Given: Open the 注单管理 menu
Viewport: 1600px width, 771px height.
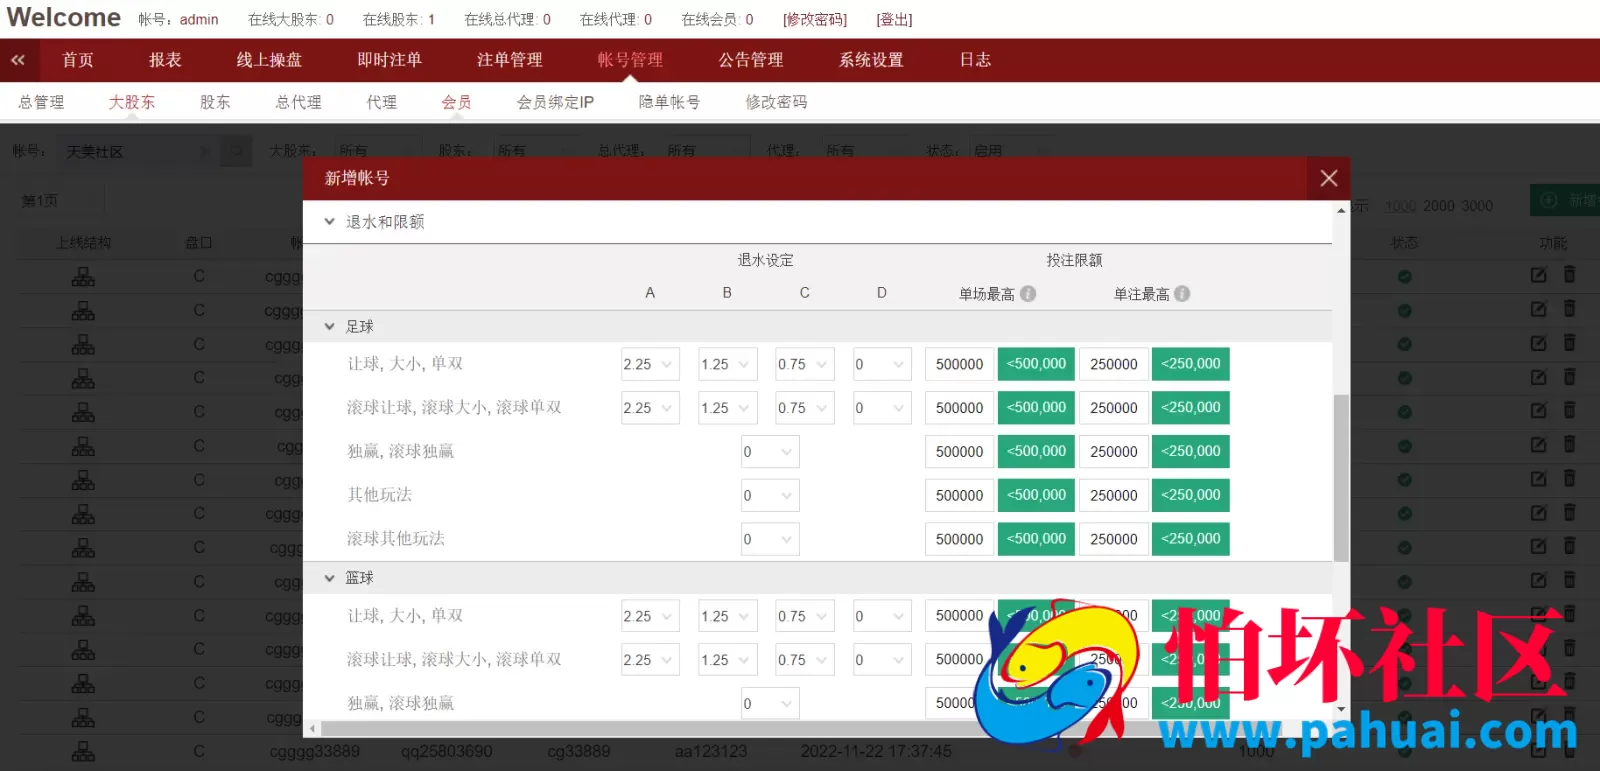Looking at the screenshot, I should (x=510, y=60).
